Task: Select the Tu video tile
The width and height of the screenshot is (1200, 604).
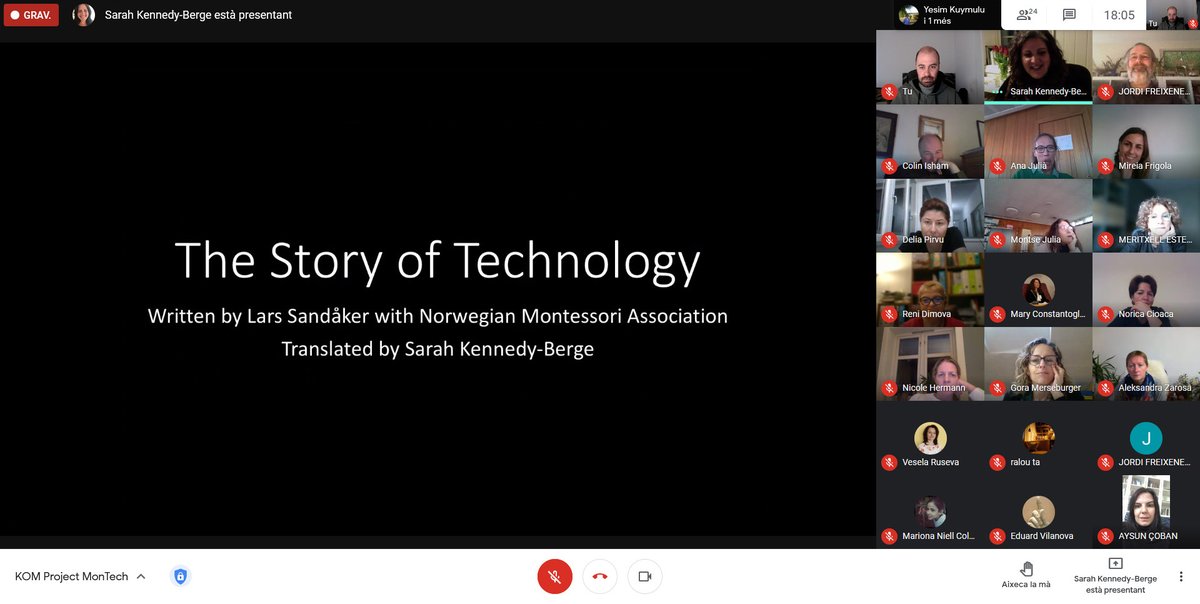Action: 930,67
